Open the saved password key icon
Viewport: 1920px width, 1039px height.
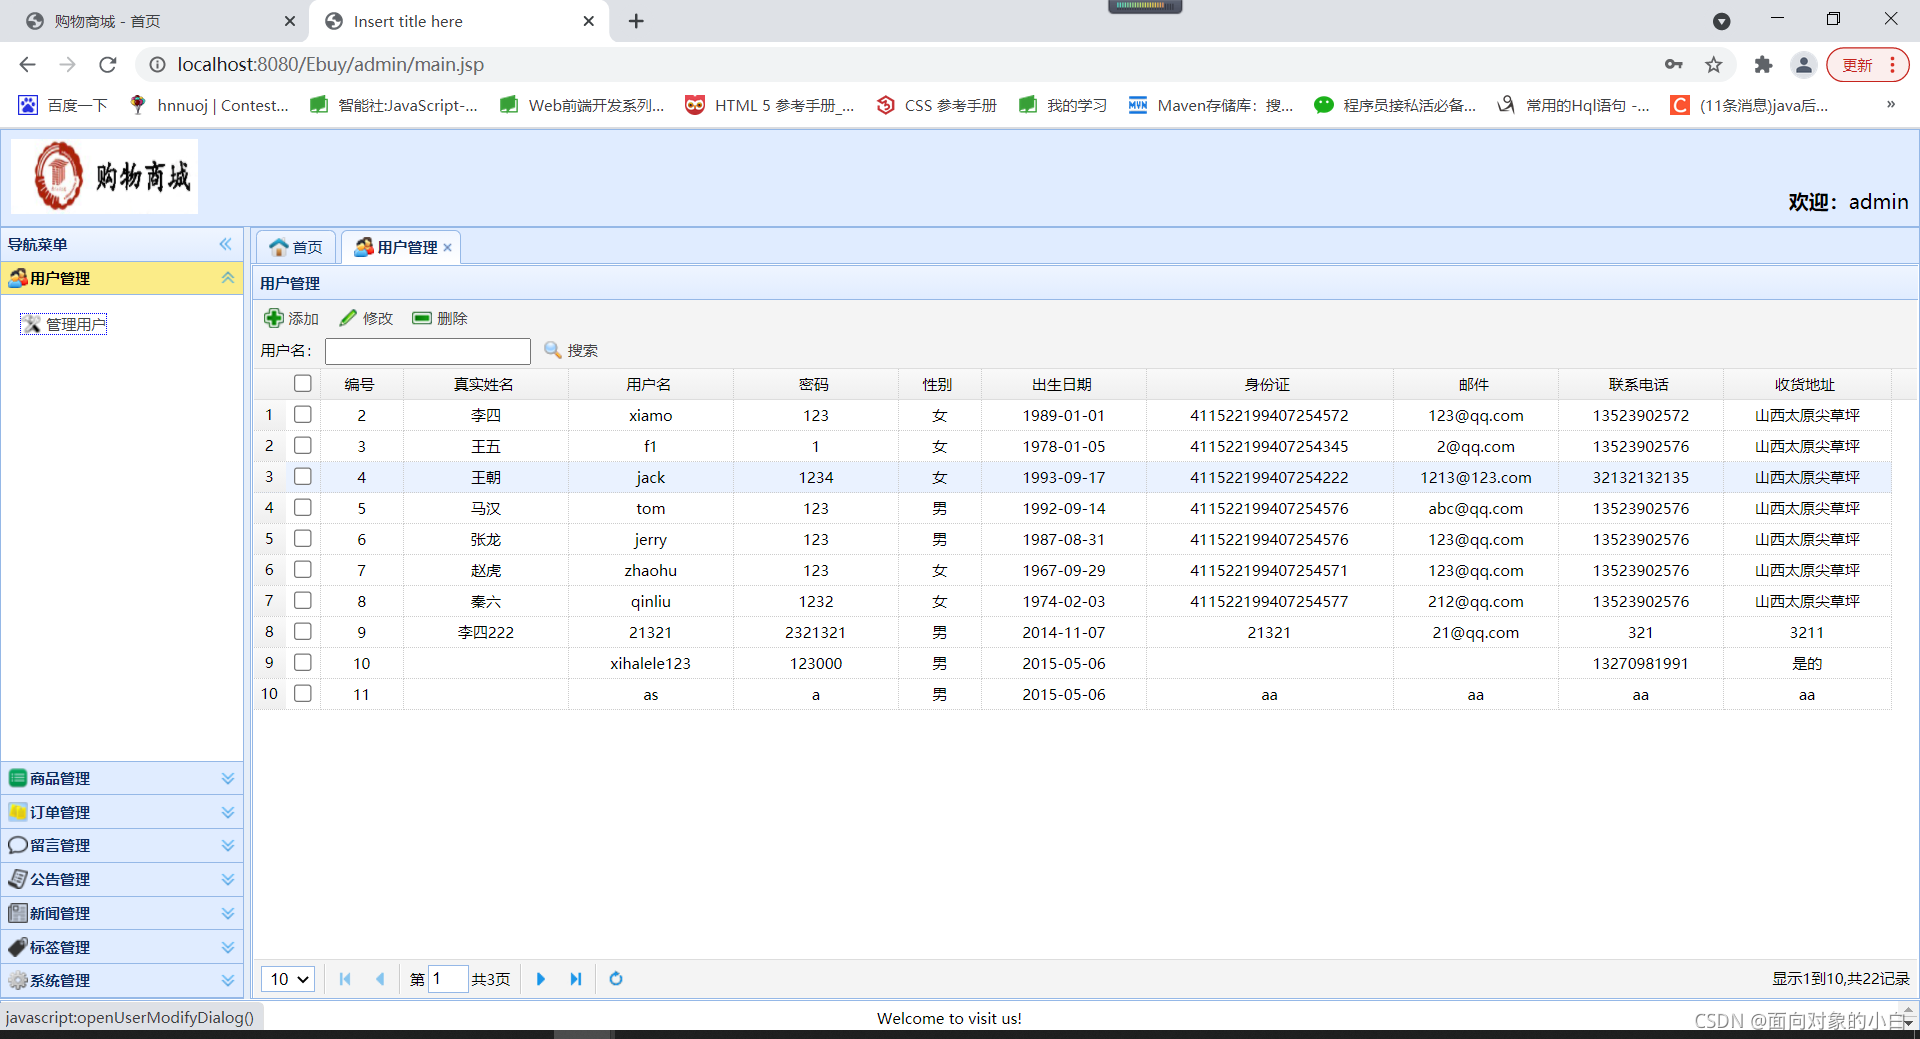[1674, 64]
